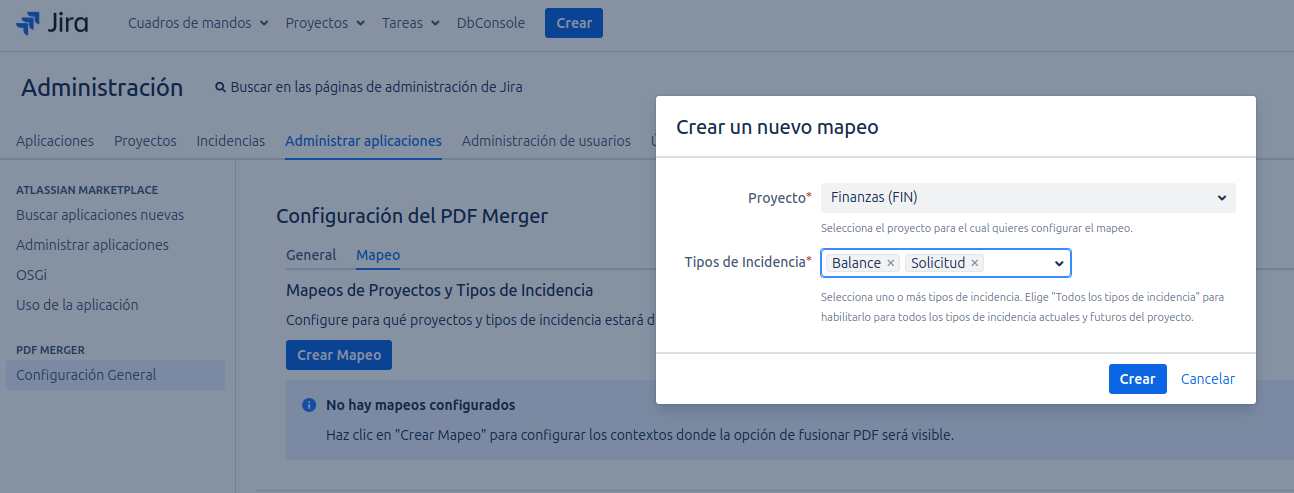This screenshot has width=1294, height=493.
Task: Click the top Crear button in navbar
Action: click(574, 23)
